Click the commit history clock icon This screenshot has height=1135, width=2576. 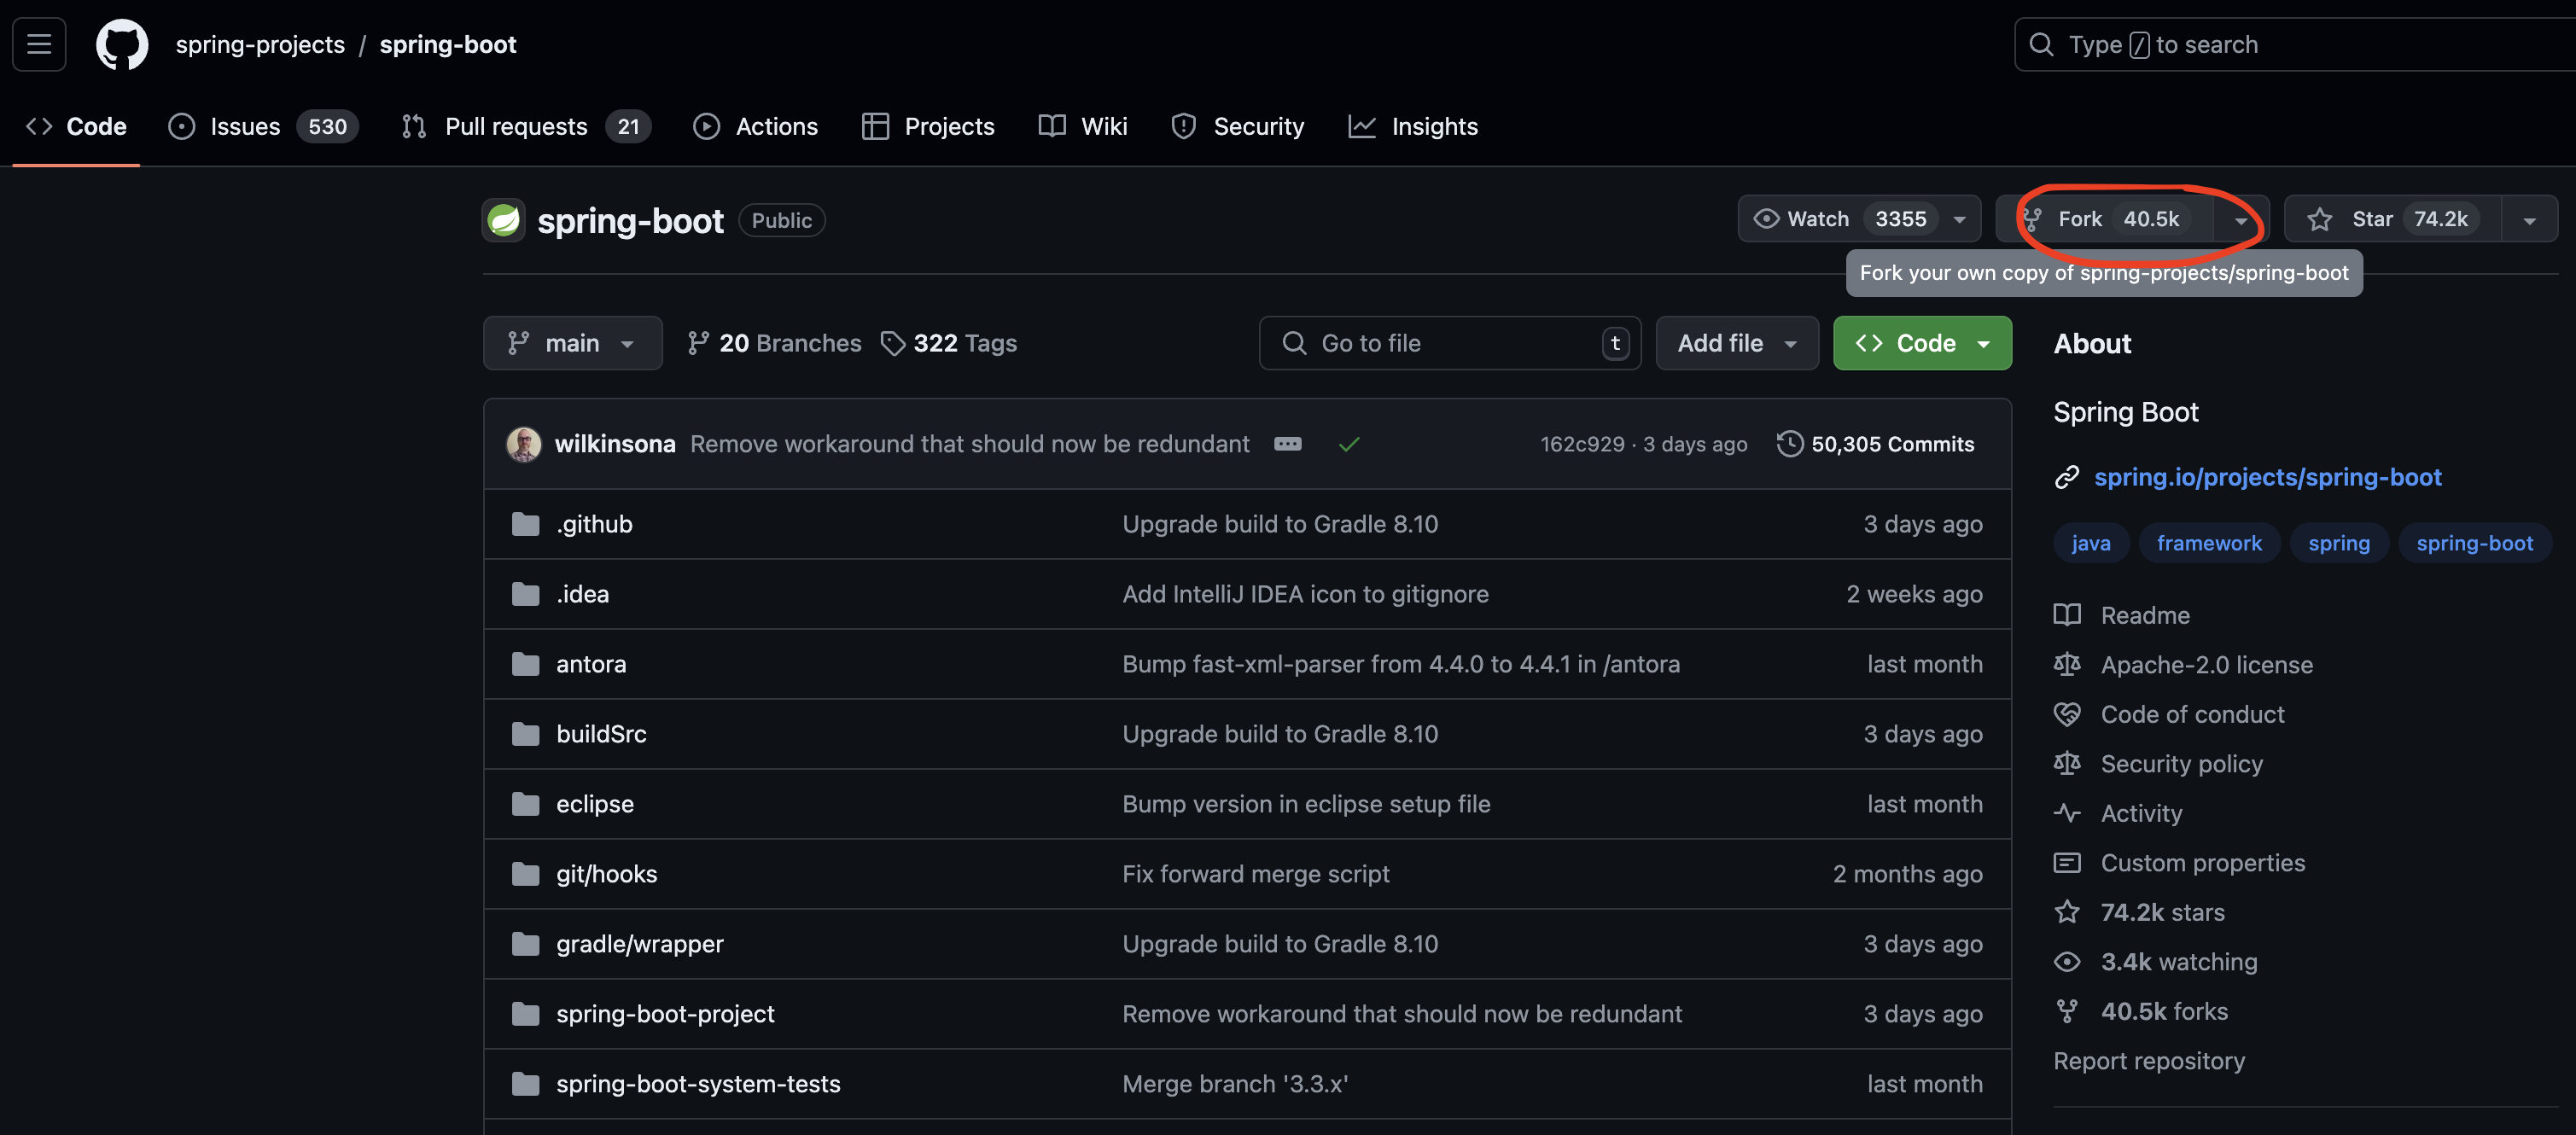(1789, 443)
